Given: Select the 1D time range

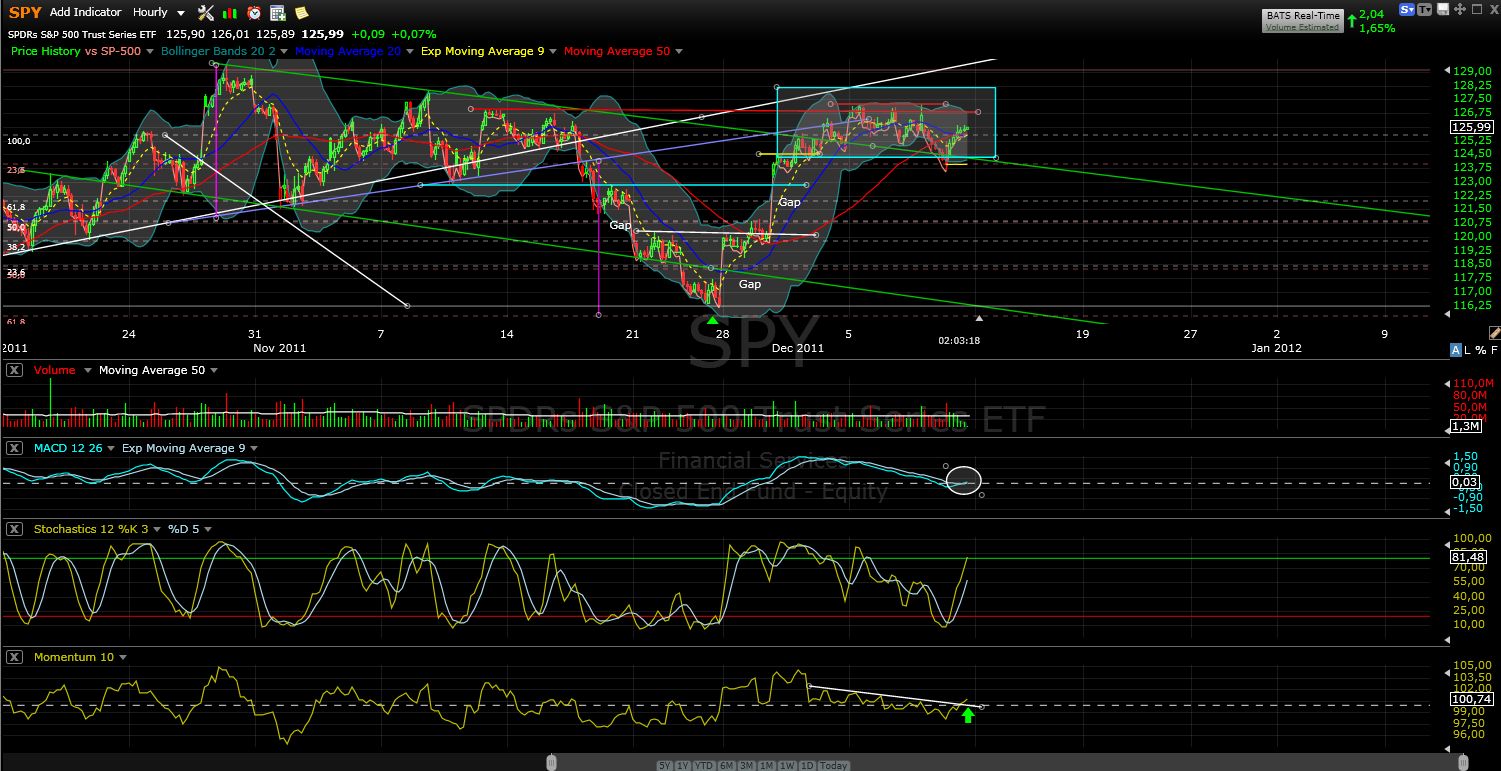Looking at the screenshot, I should coord(806,765).
